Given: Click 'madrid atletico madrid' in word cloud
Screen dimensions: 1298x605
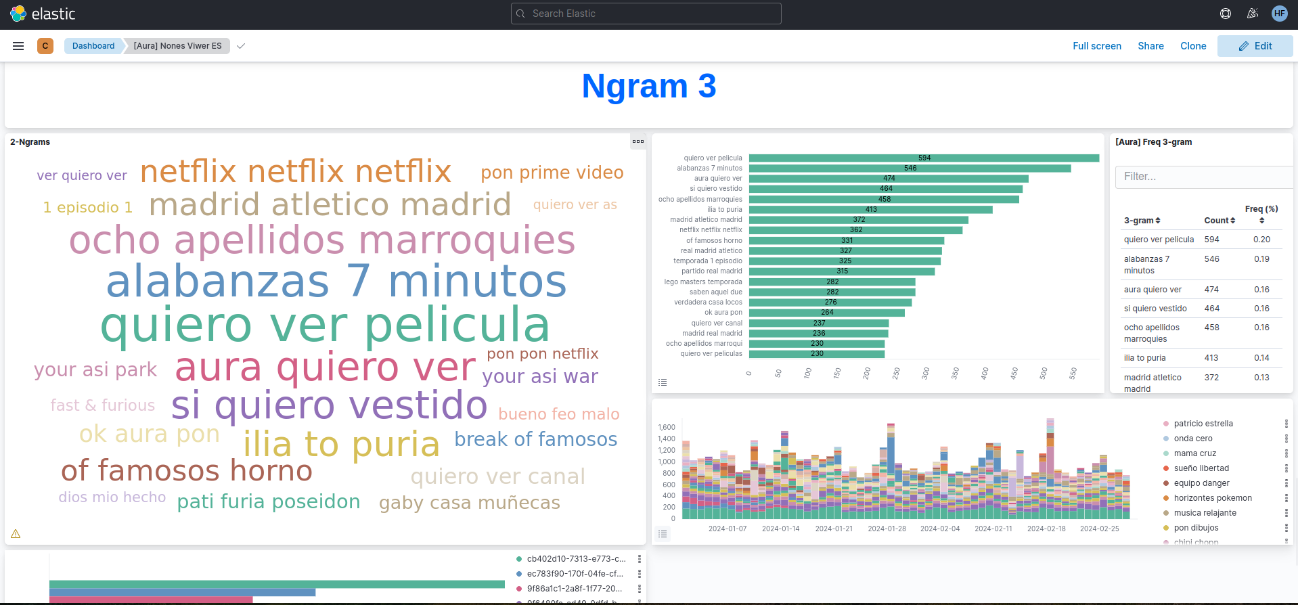Looking at the screenshot, I should coord(330,205).
